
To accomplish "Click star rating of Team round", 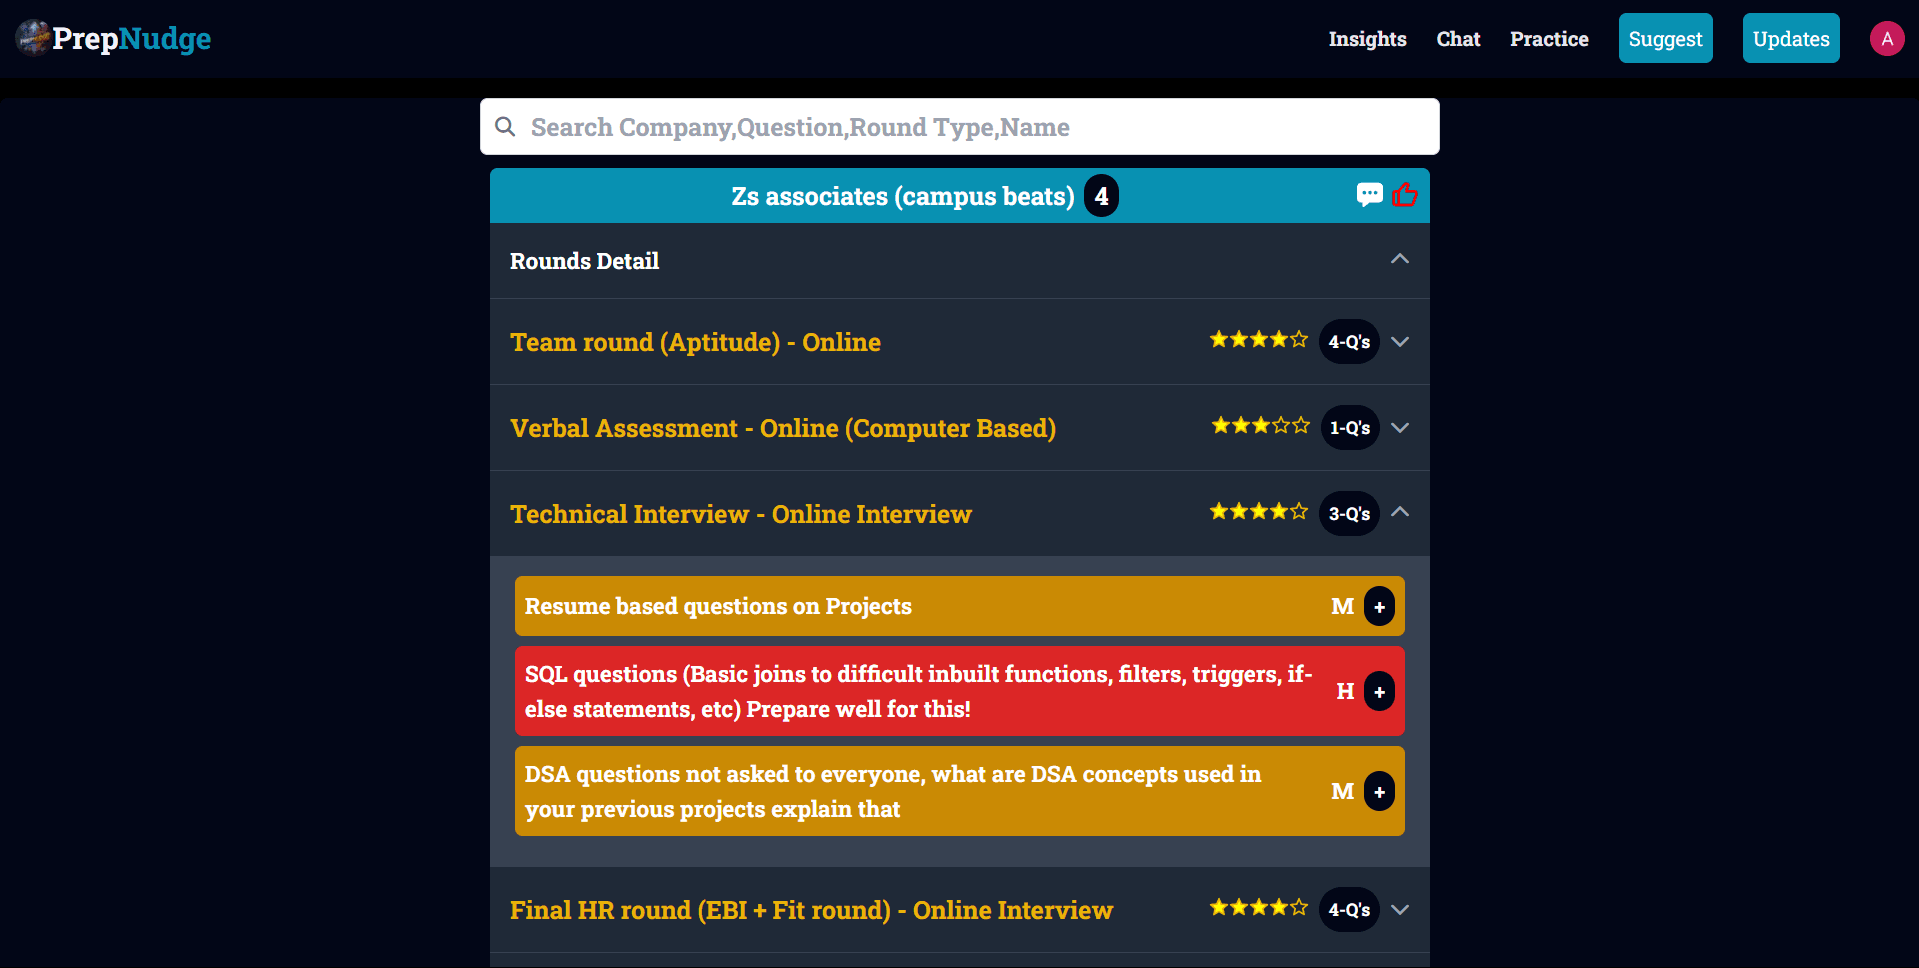I will [1259, 339].
